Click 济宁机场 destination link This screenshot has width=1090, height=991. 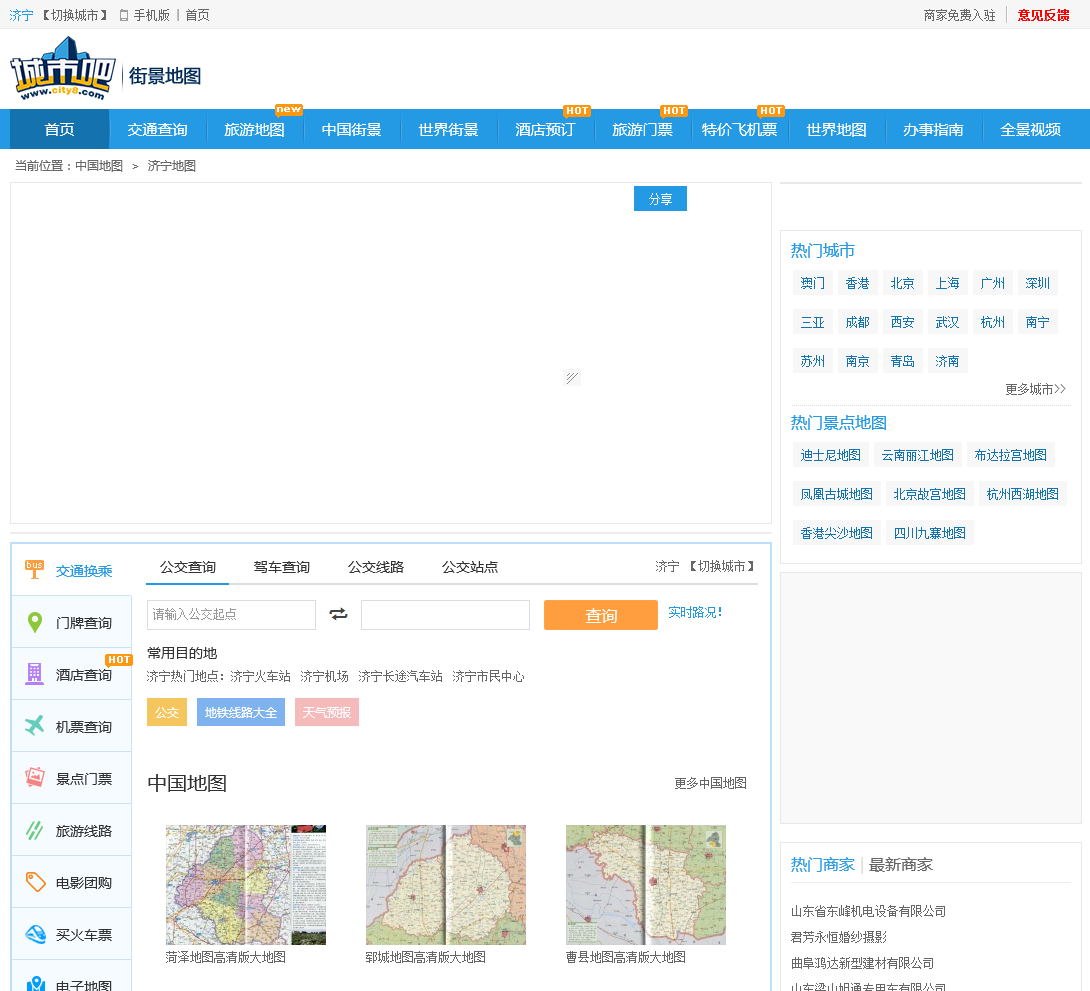pos(324,676)
